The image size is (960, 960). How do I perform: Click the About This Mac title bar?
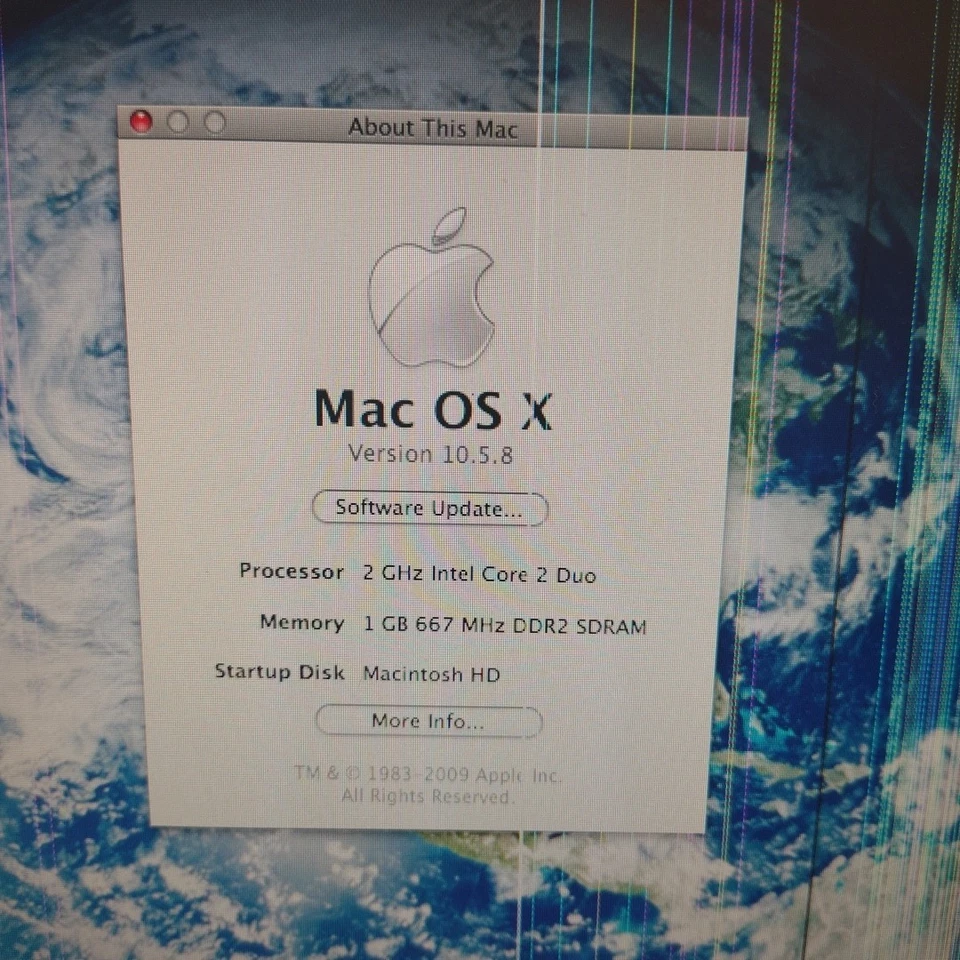pos(432,128)
